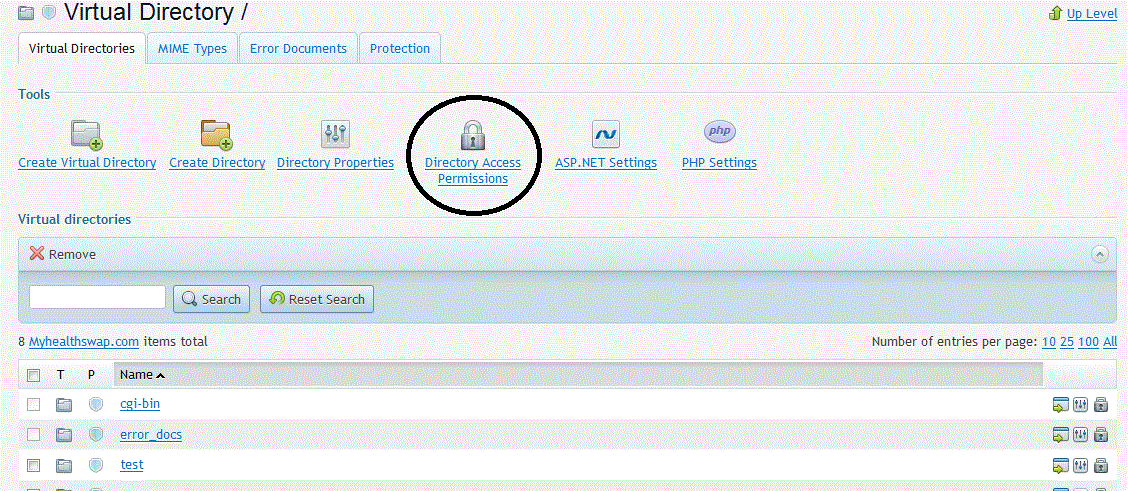This screenshot has height=491, width=1128.
Task: Click the Create Virtual Directory icon
Action: pyautogui.click(x=87, y=134)
